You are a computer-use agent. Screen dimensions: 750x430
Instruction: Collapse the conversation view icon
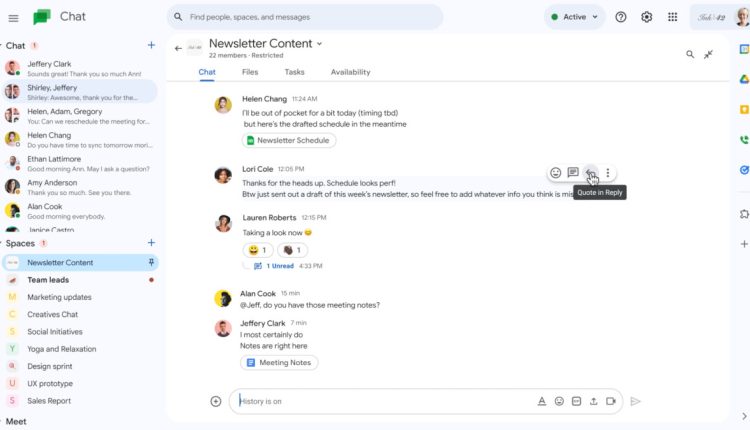click(708, 54)
